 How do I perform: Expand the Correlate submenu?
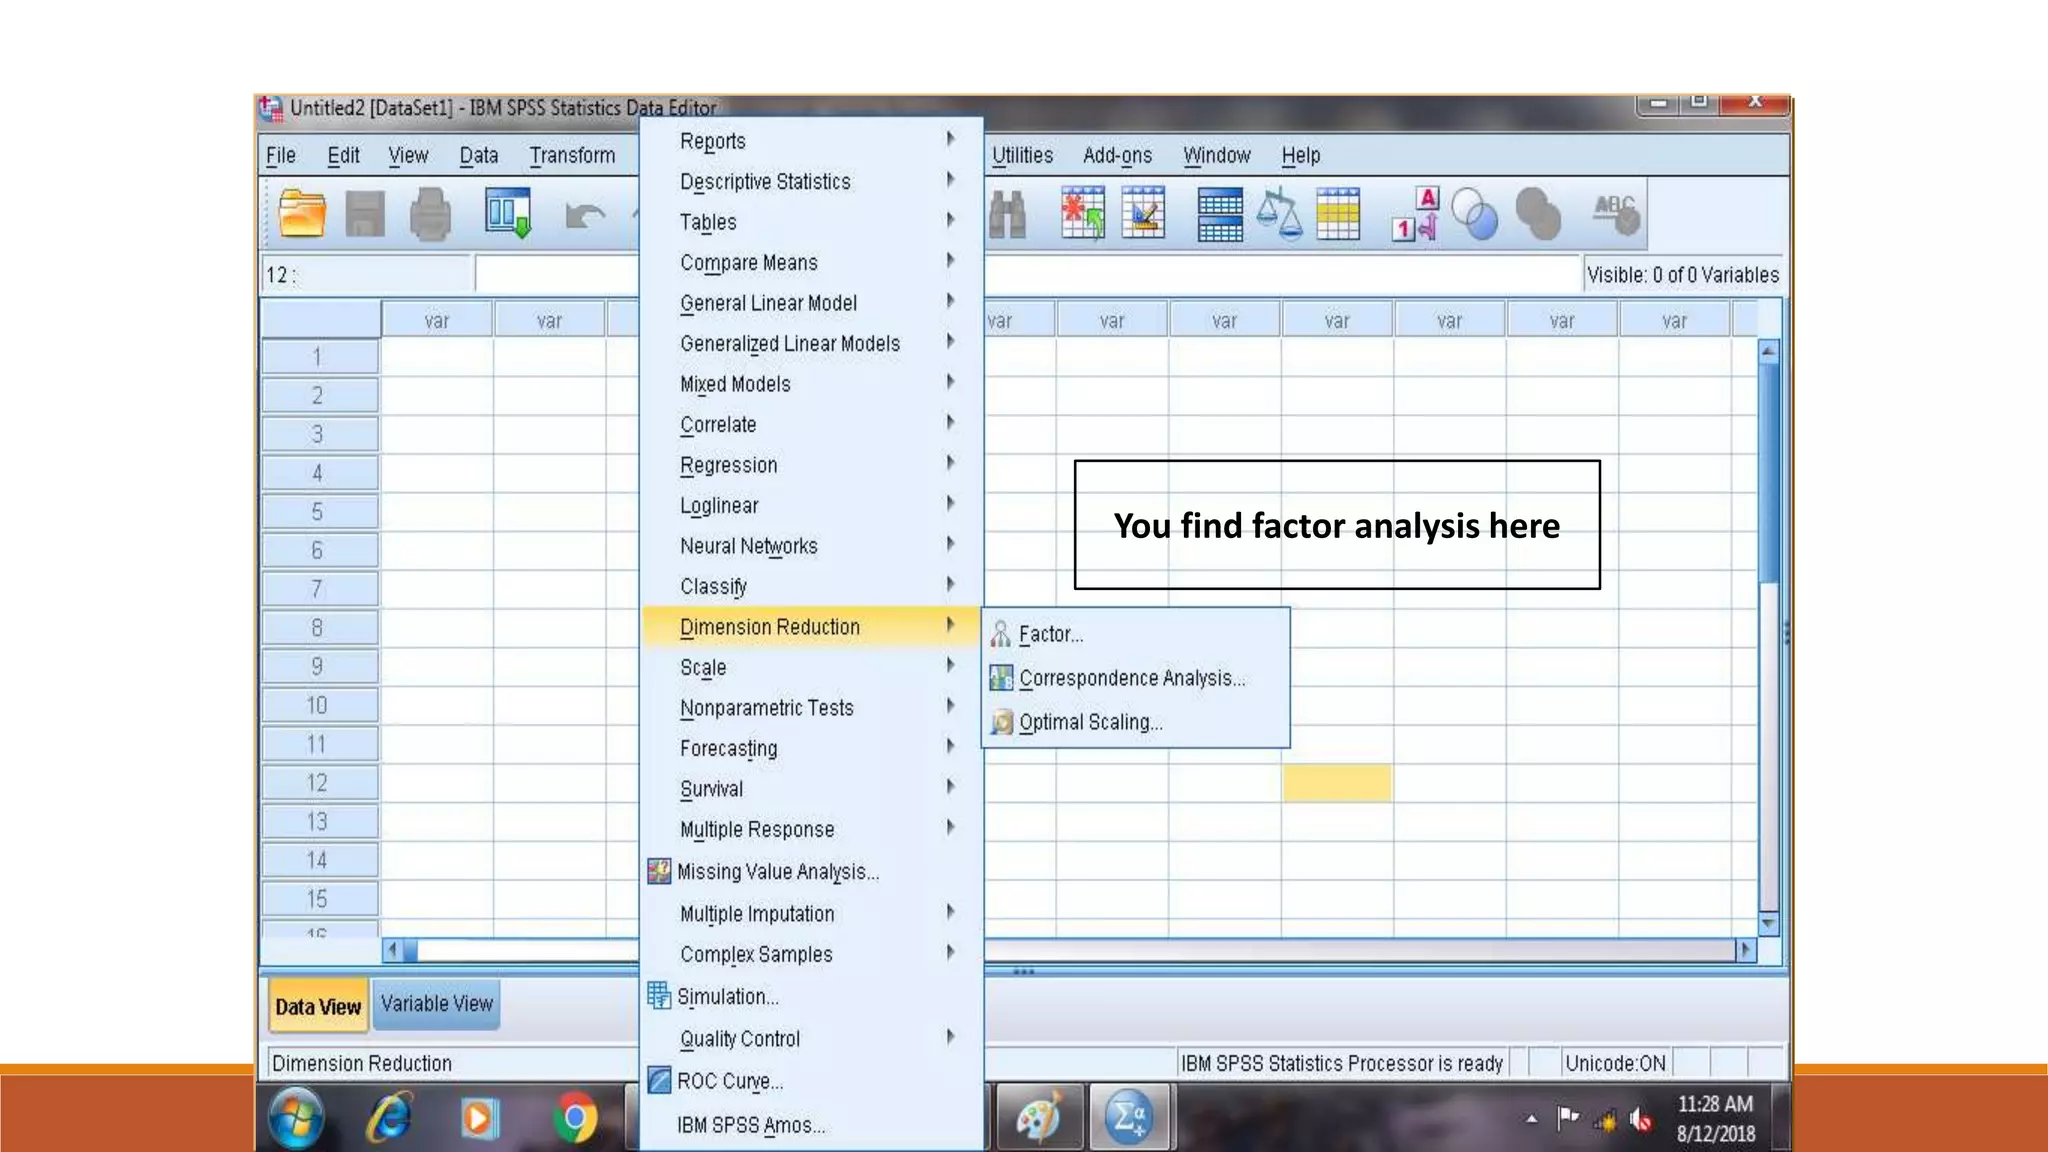pos(810,425)
